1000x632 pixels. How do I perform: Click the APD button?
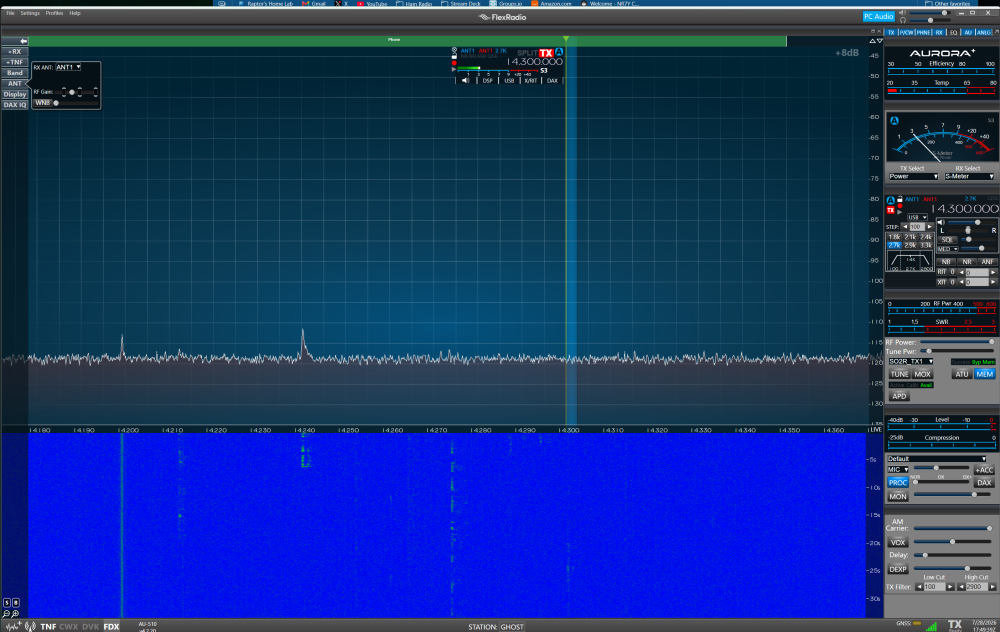click(899, 397)
